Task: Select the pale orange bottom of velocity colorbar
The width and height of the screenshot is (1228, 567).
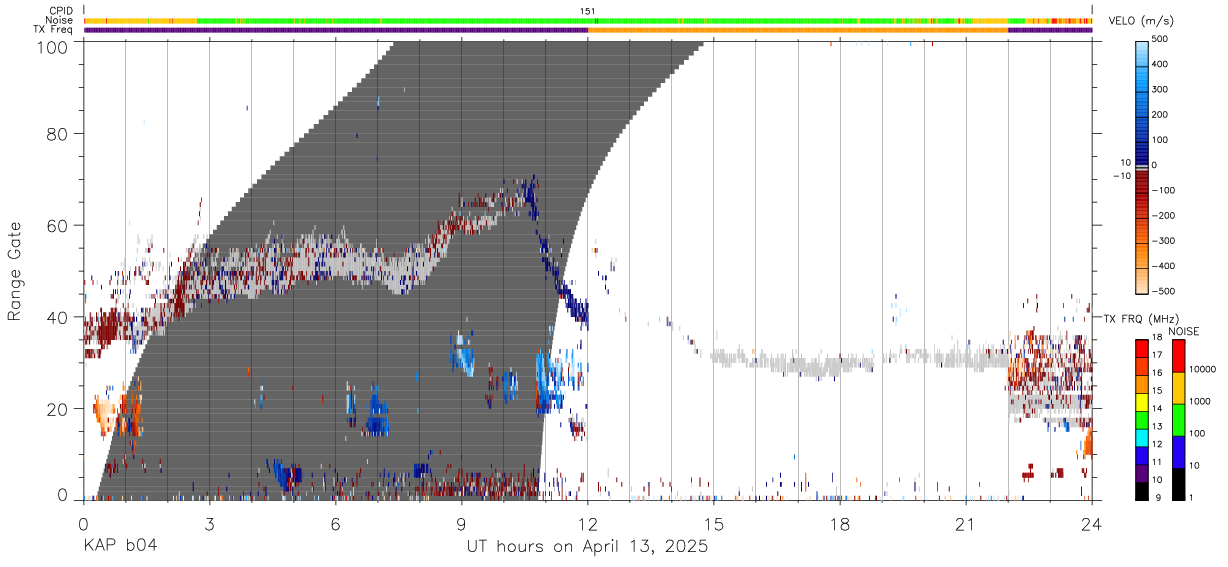Action: coord(1142,283)
